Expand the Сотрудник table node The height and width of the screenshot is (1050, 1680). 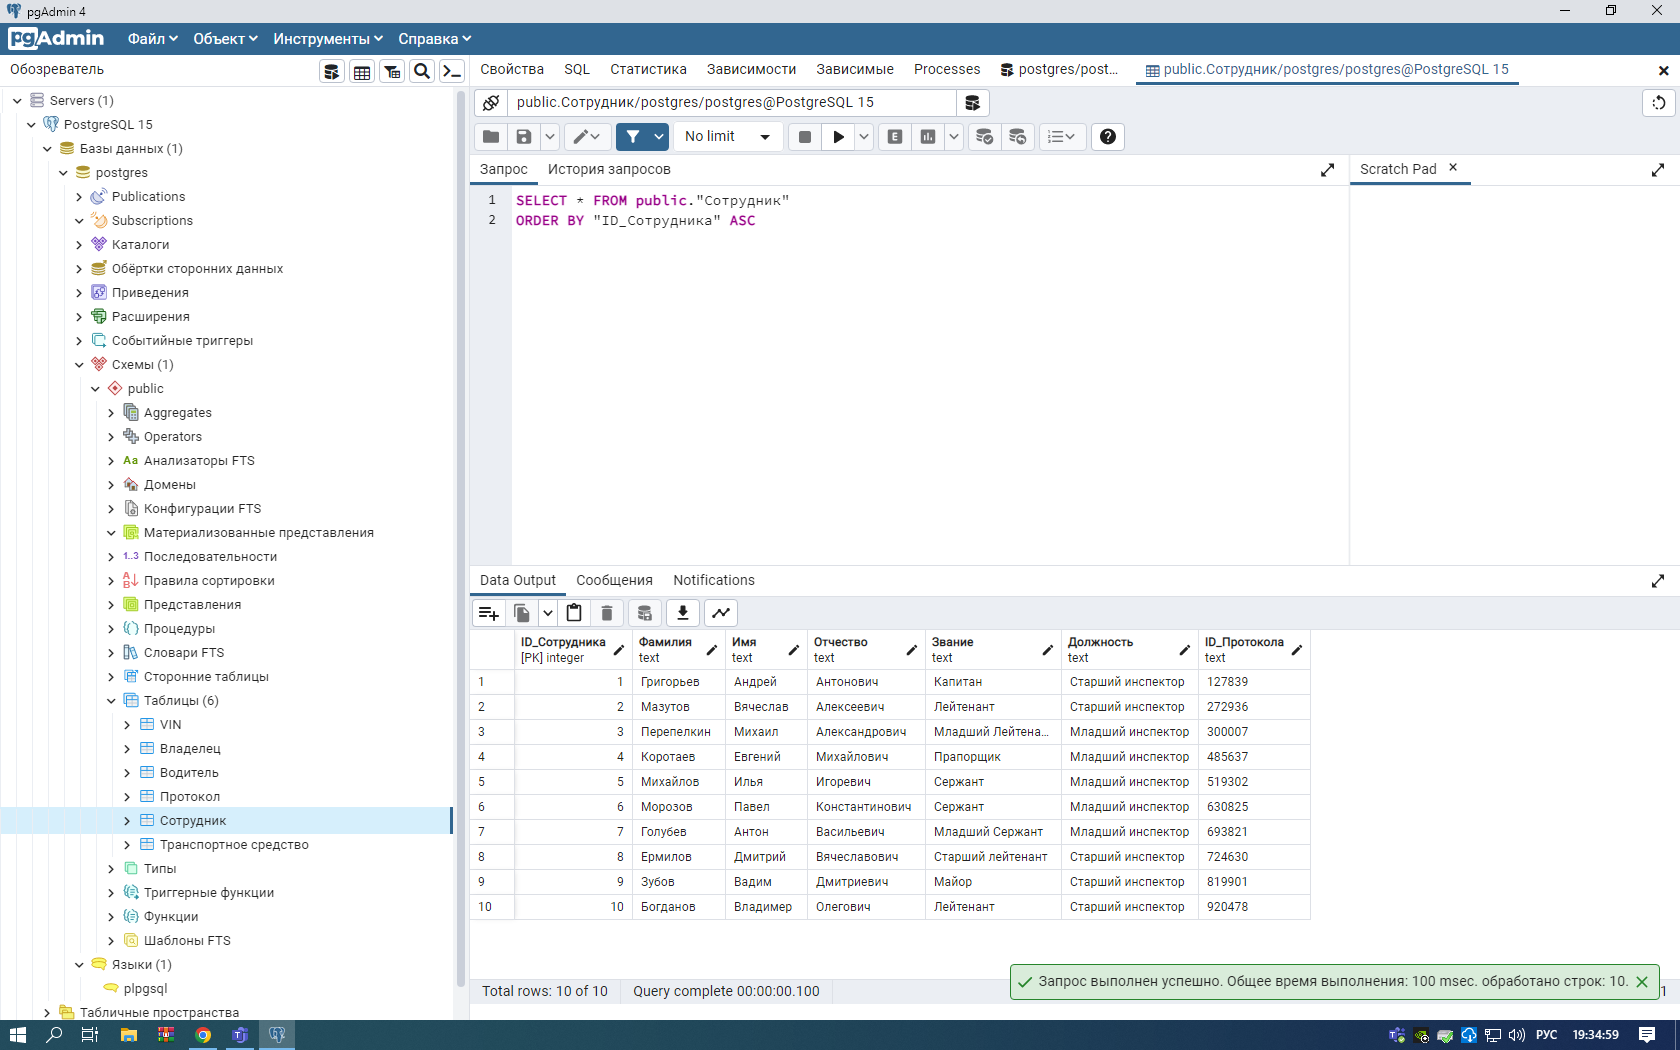click(127, 821)
